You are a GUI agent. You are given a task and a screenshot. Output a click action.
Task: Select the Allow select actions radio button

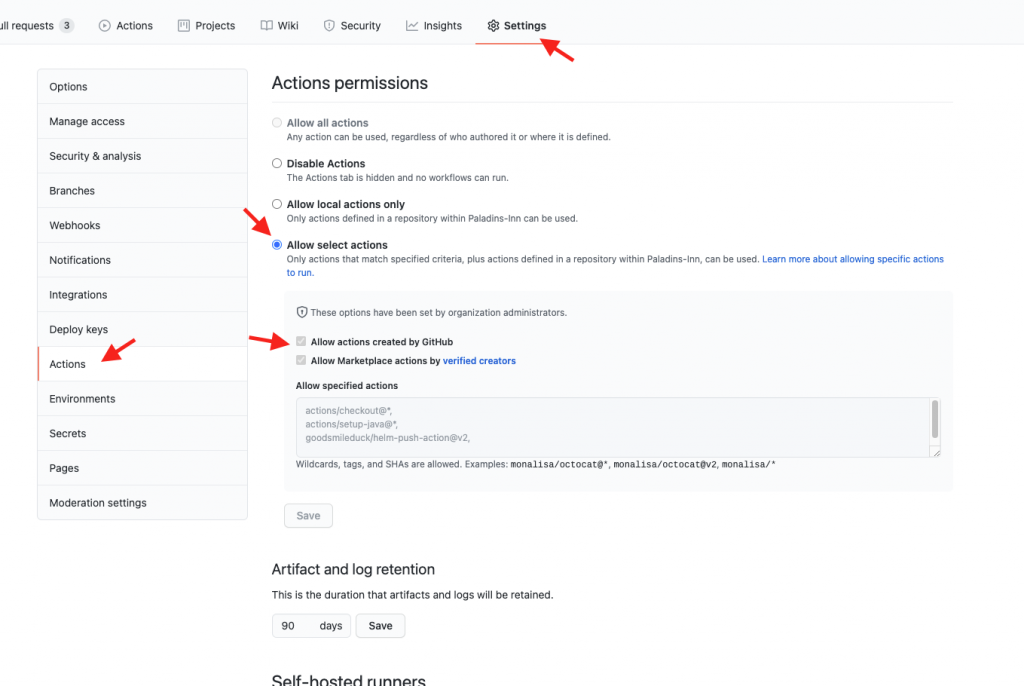[277, 245]
